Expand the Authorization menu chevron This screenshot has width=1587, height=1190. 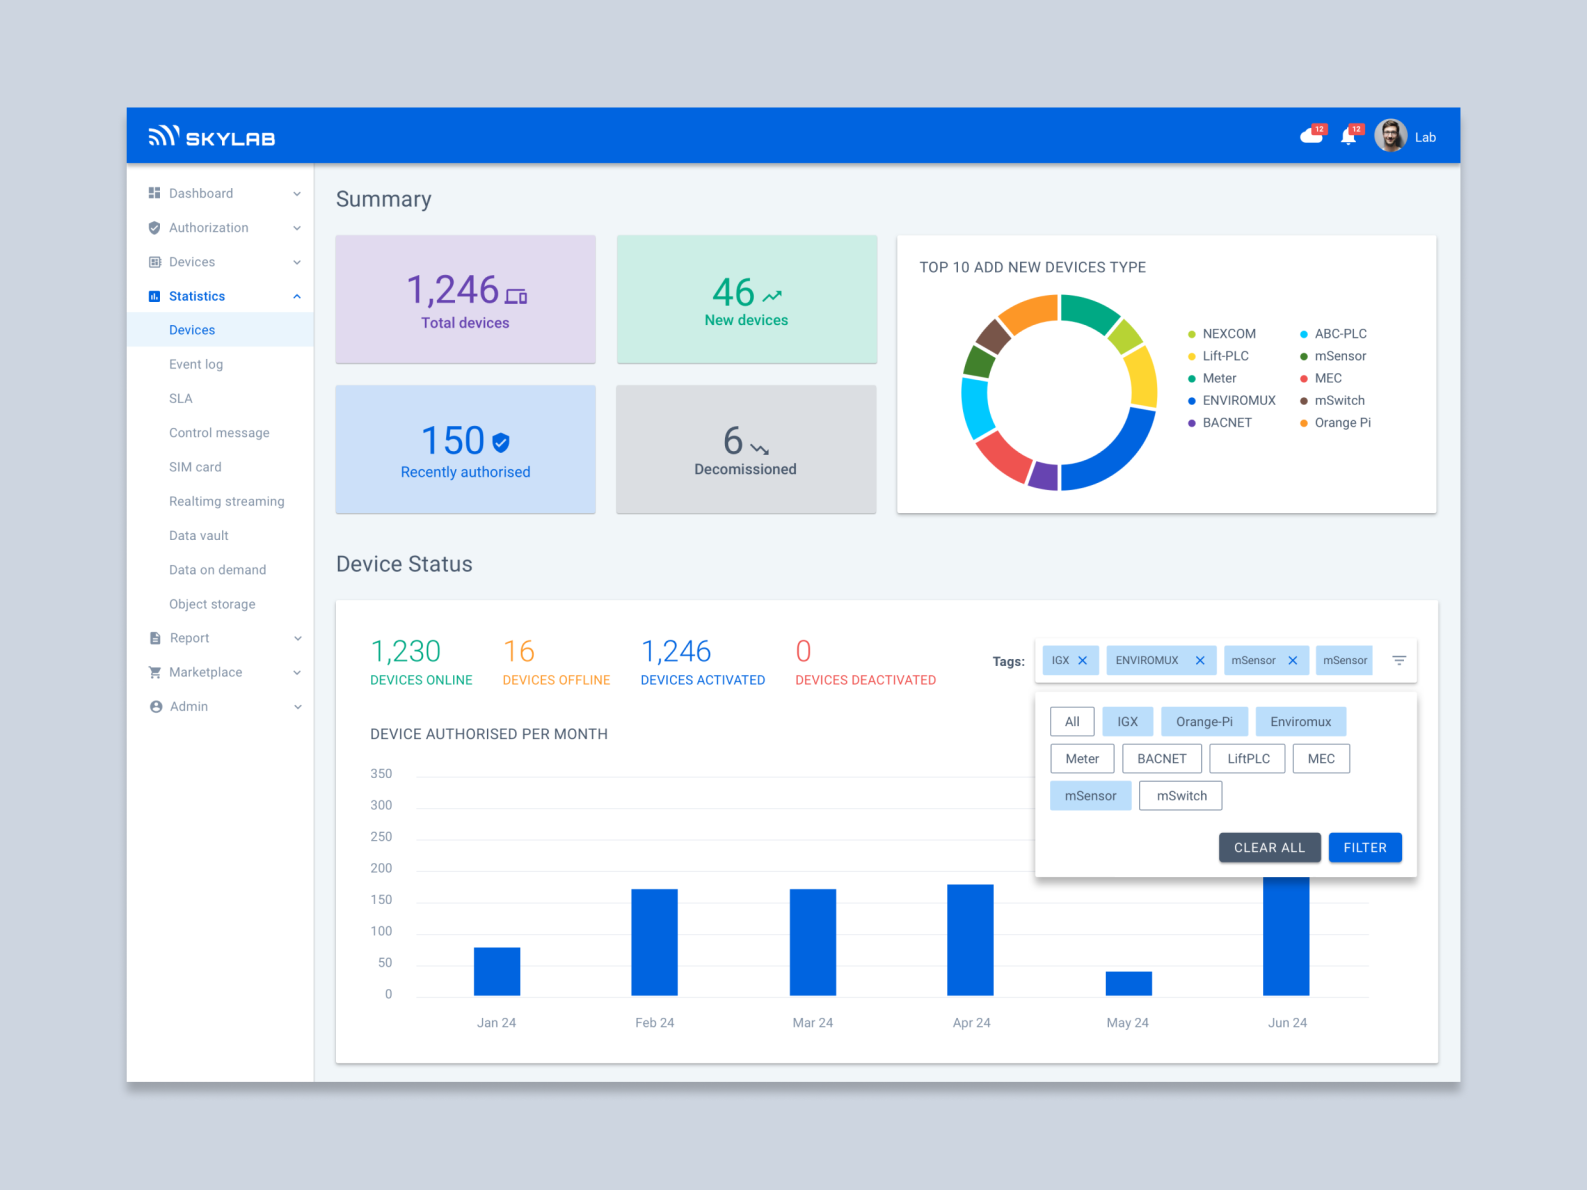pos(297,228)
